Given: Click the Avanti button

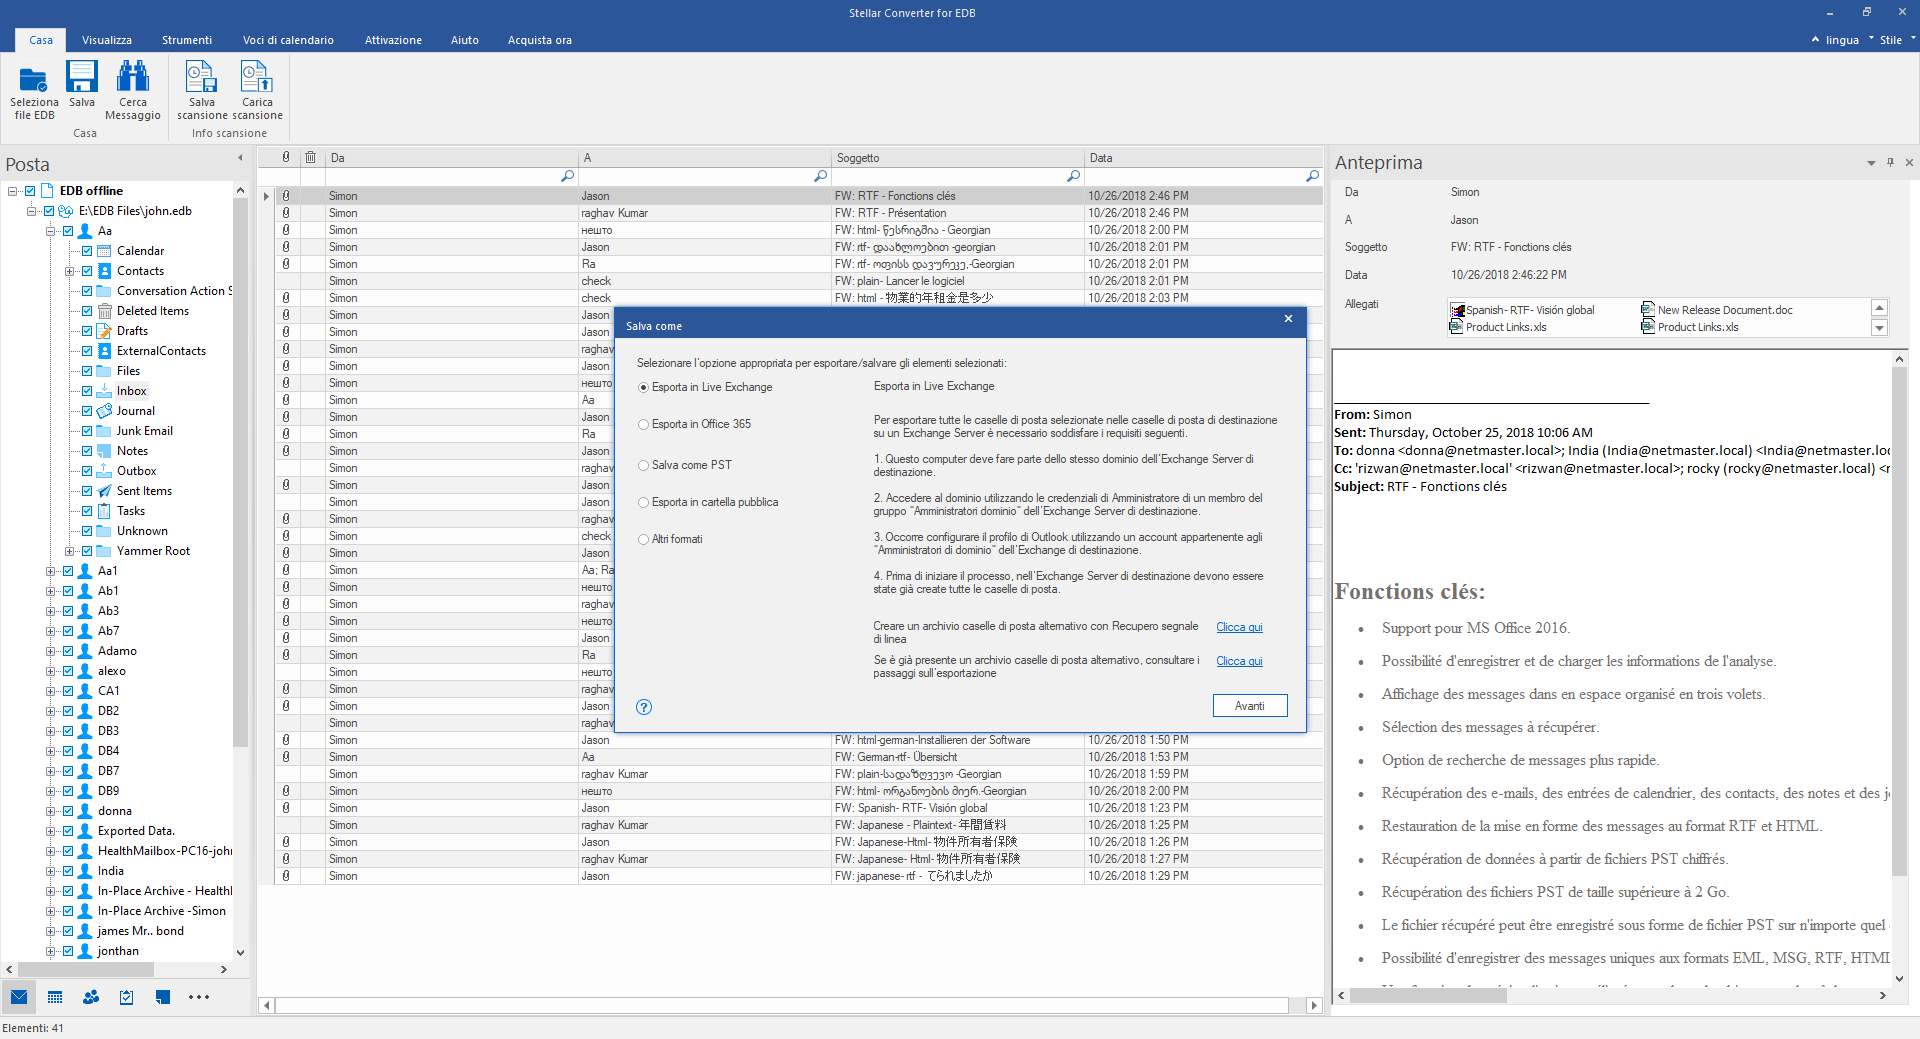Looking at the screenshot, I should [x=1250, y=706].
